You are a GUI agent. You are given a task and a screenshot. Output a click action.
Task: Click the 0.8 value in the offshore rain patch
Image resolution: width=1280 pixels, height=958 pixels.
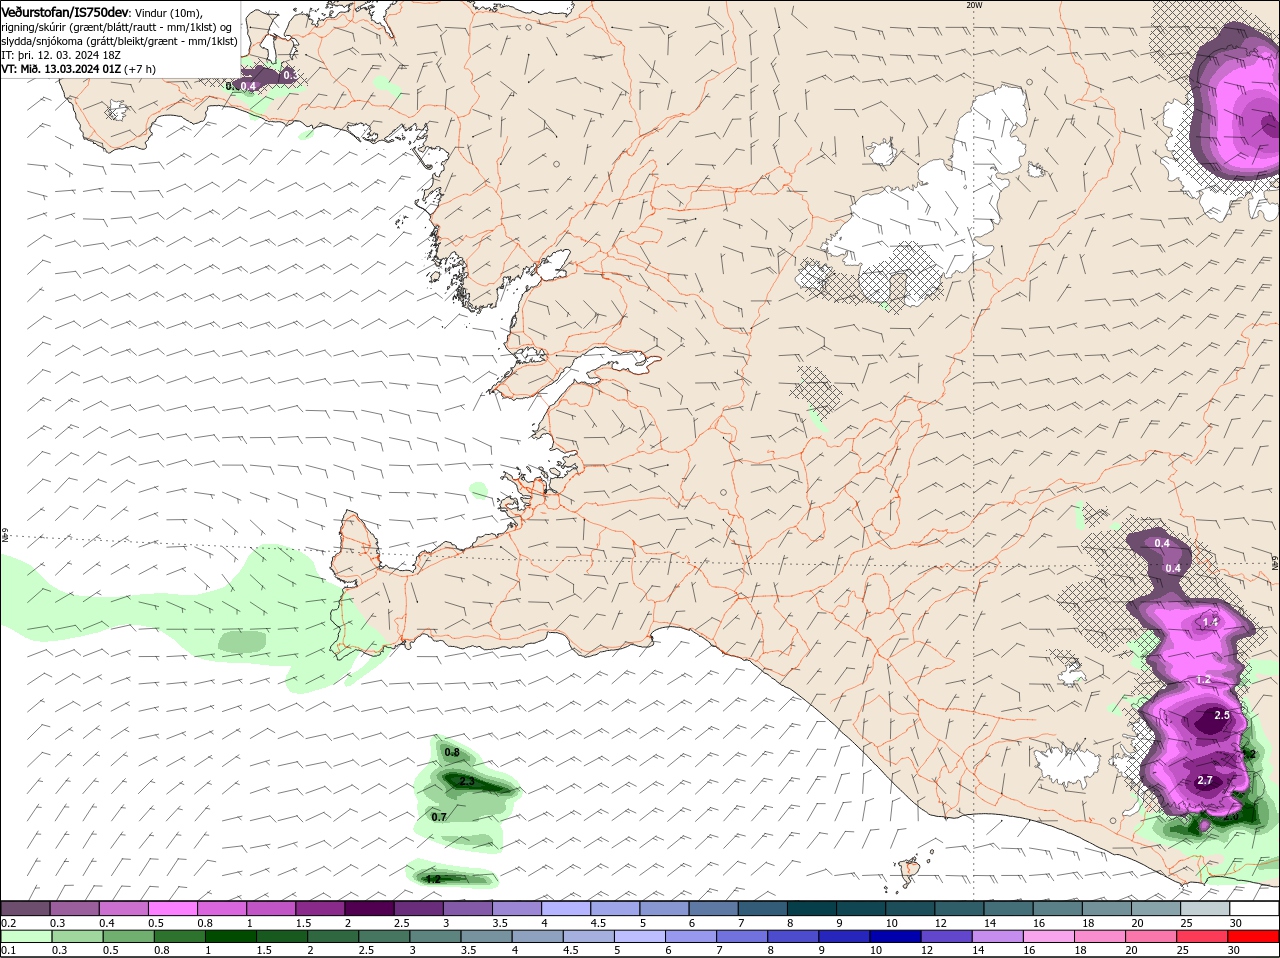pyautogui.click(x=452, y=752)
